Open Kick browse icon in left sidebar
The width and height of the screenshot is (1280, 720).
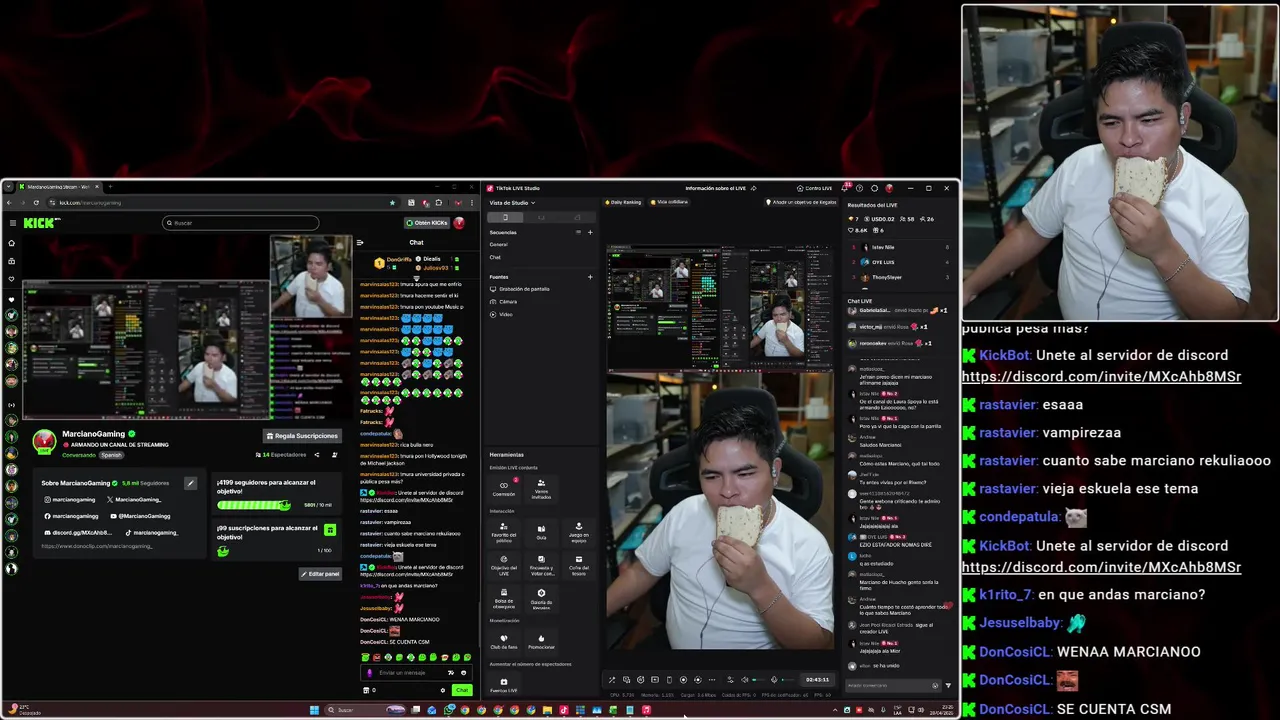pyautogui.click(x=12, y=261)
